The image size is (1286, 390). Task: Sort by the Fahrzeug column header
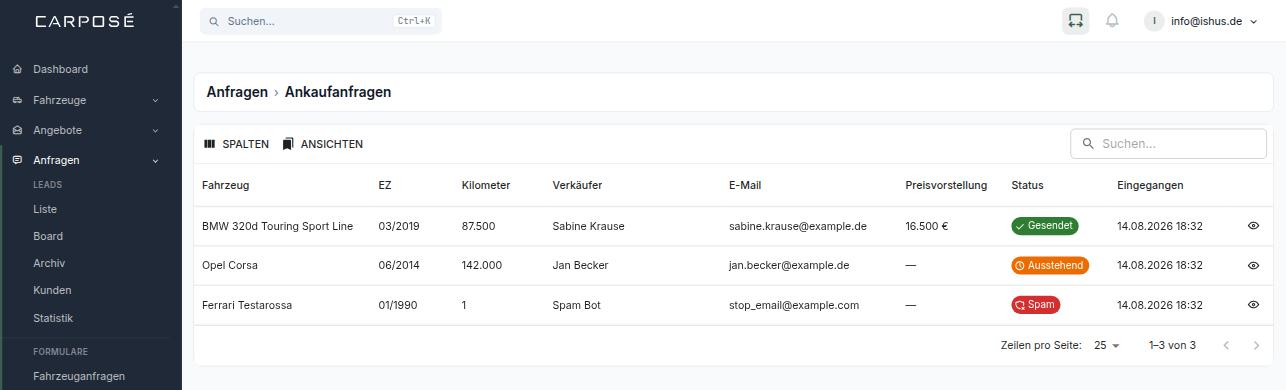pyautogui.click(x=226, y=185)
